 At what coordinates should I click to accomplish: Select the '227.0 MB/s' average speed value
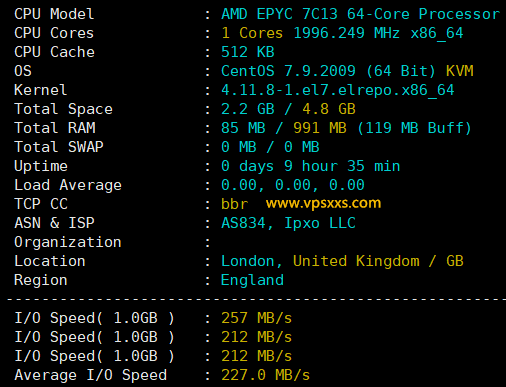pos(266,375)
